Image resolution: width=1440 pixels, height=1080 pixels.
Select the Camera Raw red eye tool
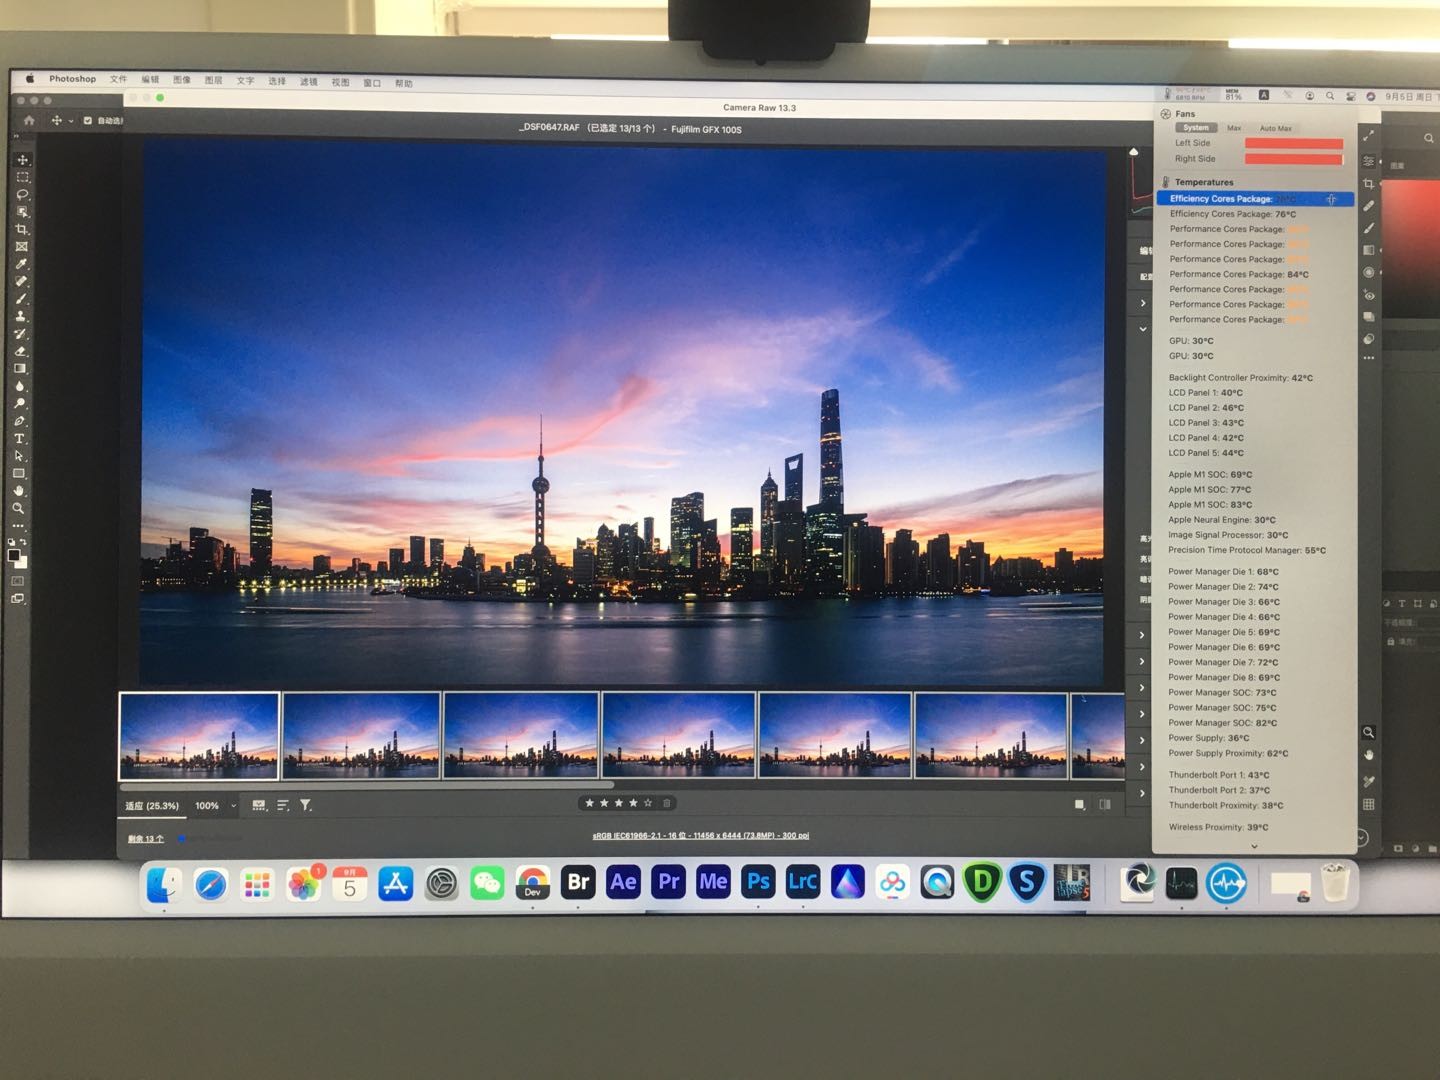click(1369, 295)
